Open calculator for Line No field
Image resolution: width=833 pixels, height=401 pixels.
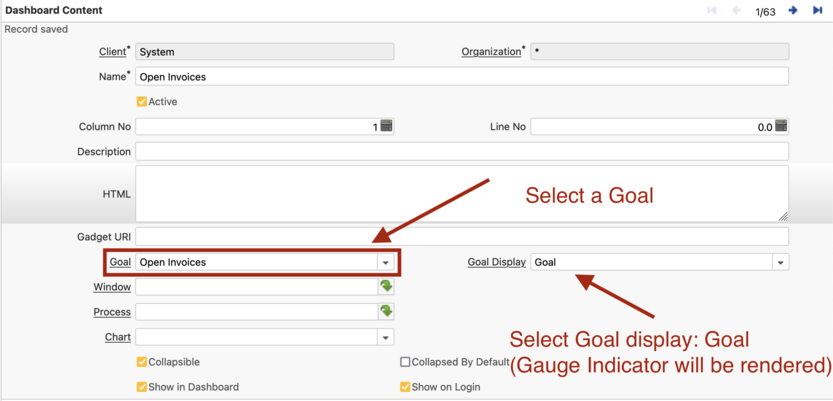pyautogui.click(x=781, y=127)
